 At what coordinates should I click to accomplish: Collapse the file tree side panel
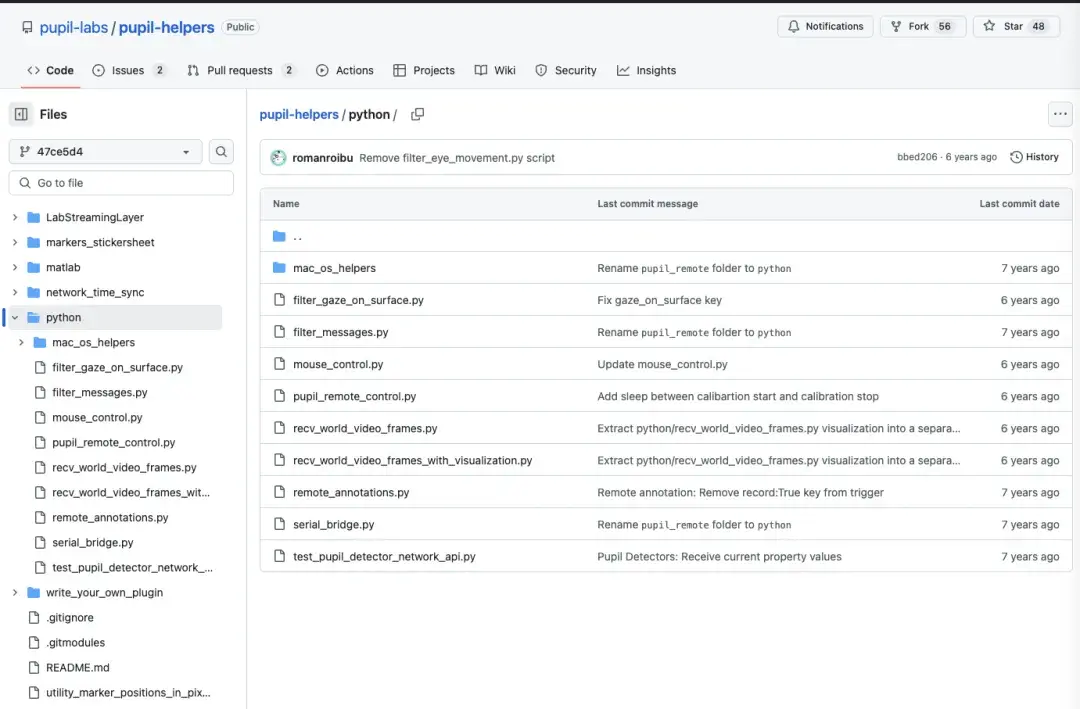click(21, 114)
